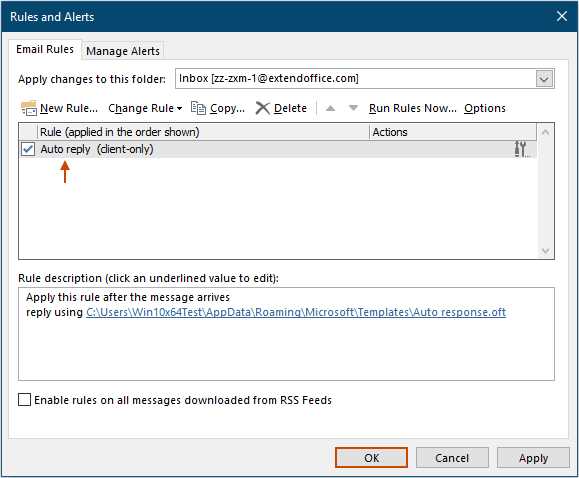Select the Auto reply (client-only) rule

277,149
